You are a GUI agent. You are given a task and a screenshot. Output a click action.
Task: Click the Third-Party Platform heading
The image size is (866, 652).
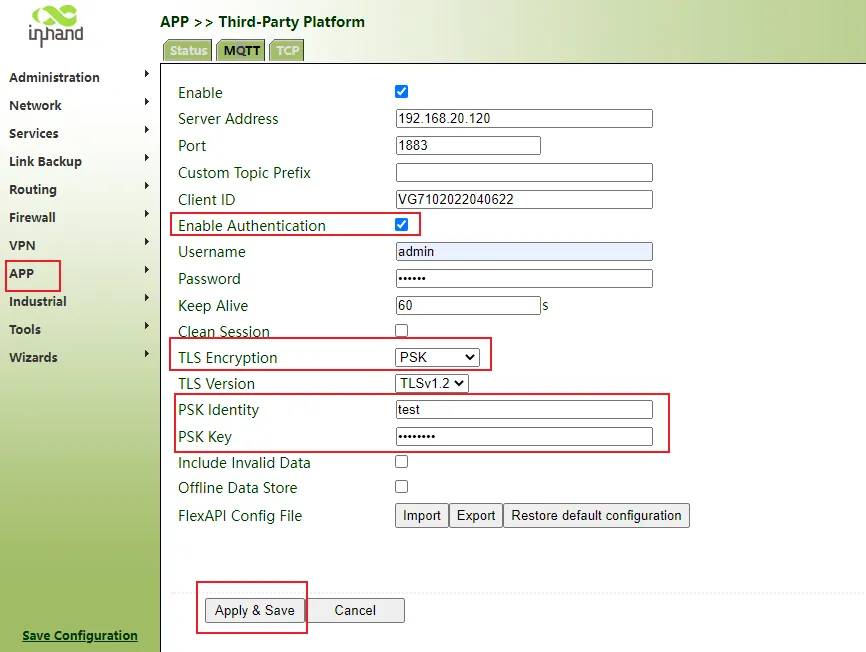(292, 22)
